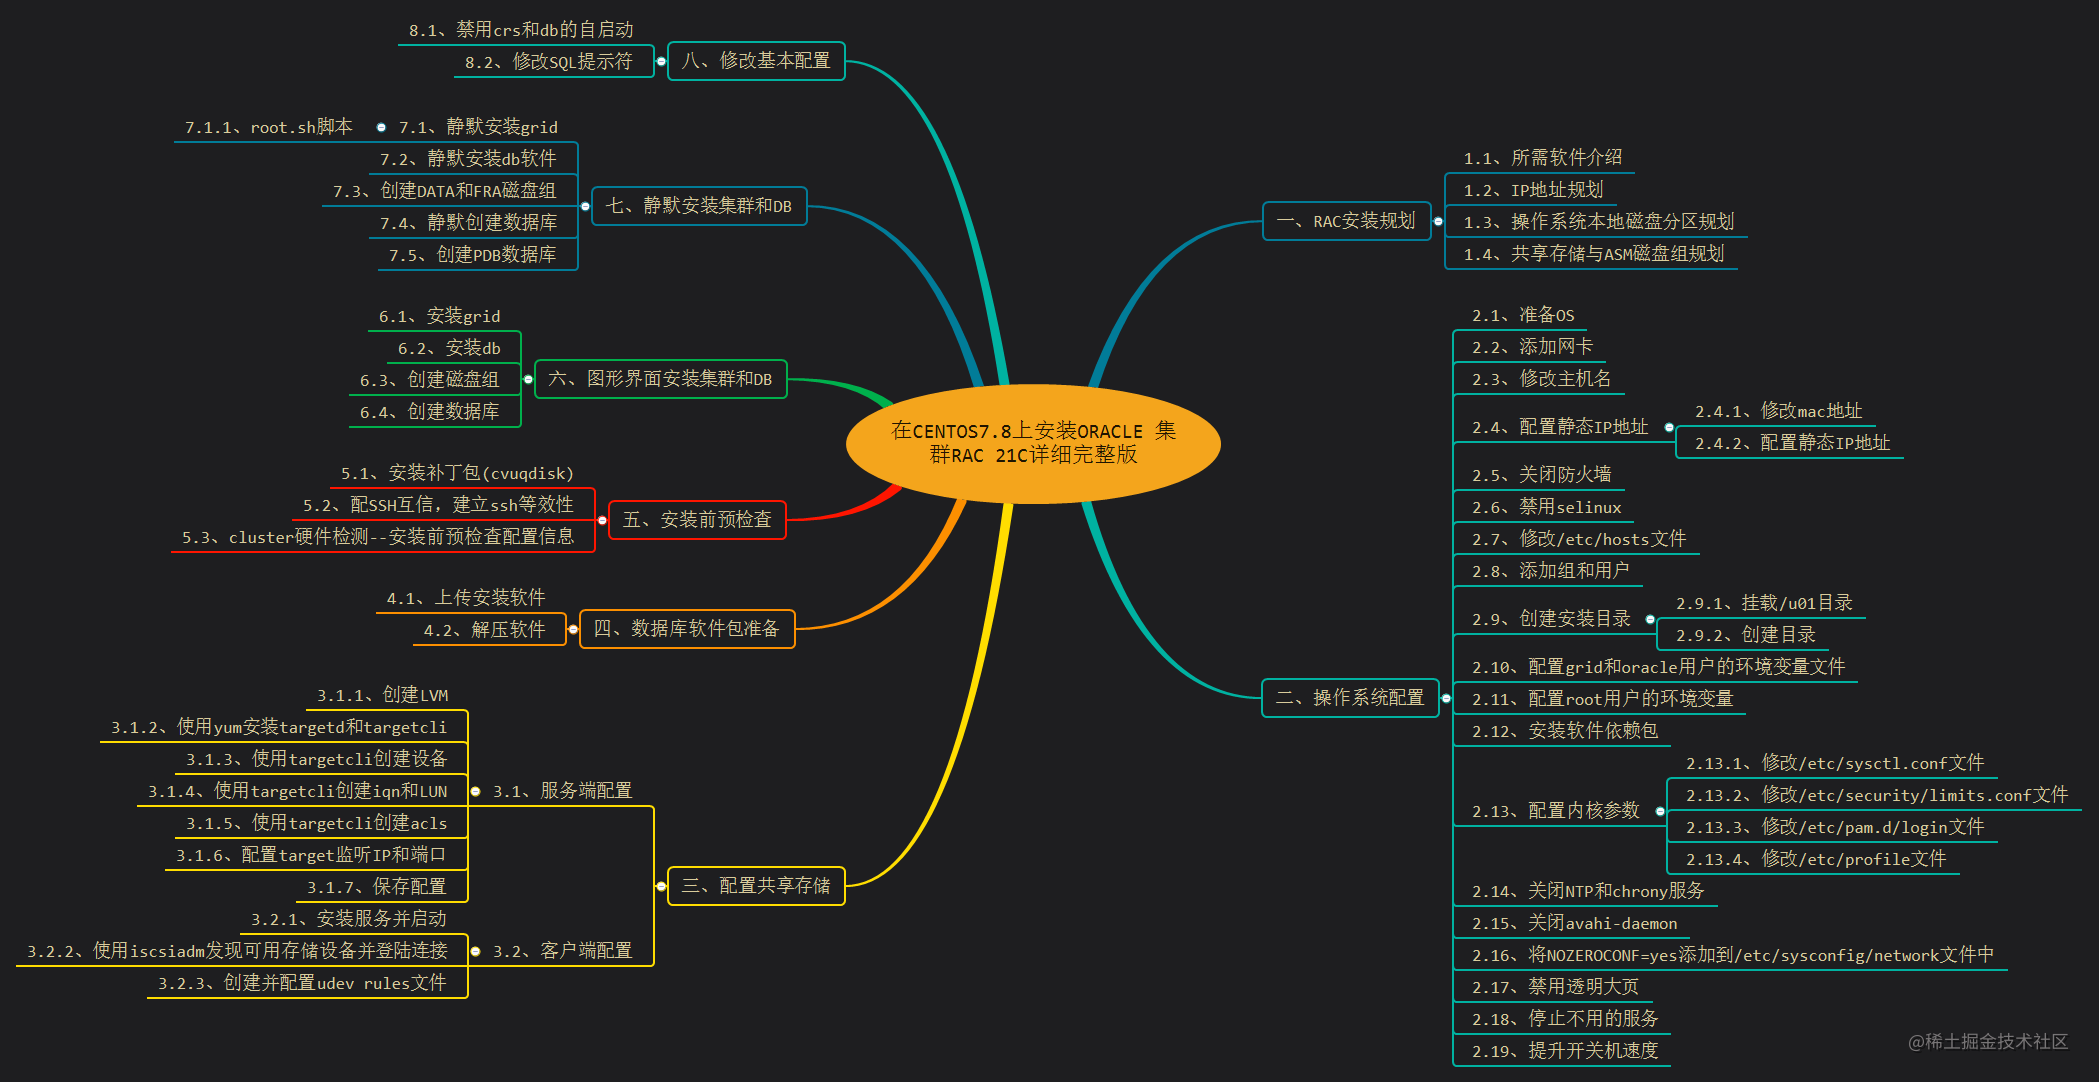This screenshot has height=1082, width=2099.
Task: Select the "六、图形界面安装集群和DB" node
Action: [659, 379]
